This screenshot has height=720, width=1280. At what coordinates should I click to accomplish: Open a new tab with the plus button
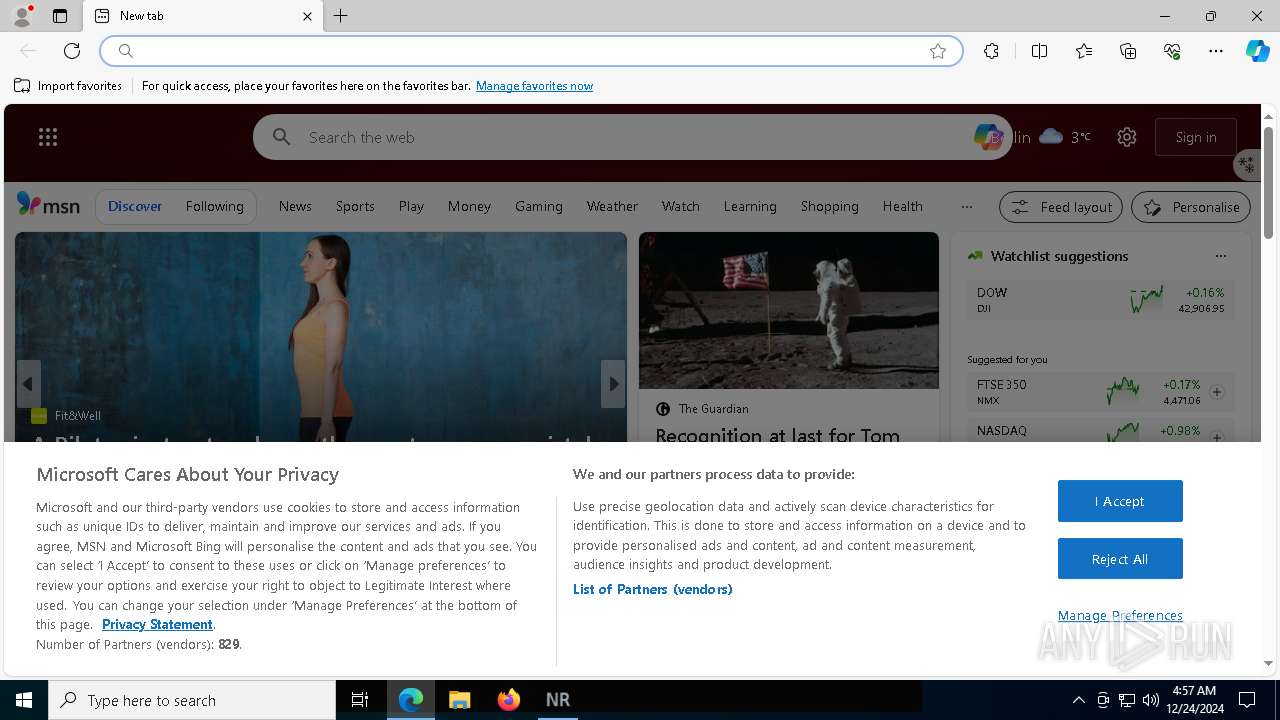341,16
